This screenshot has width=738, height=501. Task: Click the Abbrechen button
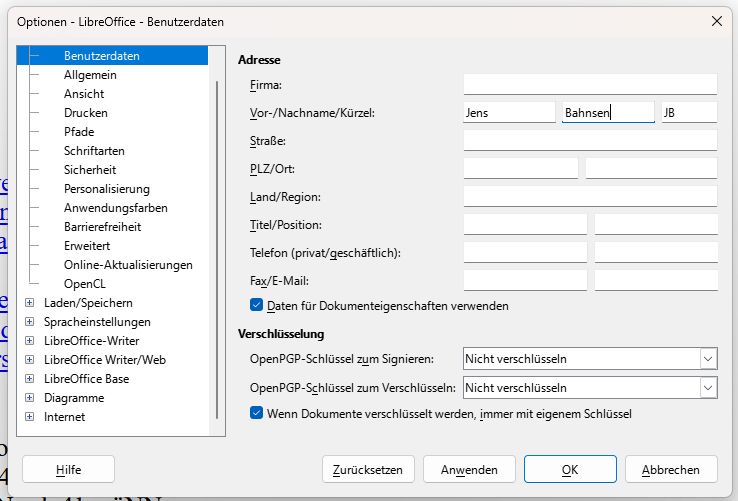pos(671,469)
